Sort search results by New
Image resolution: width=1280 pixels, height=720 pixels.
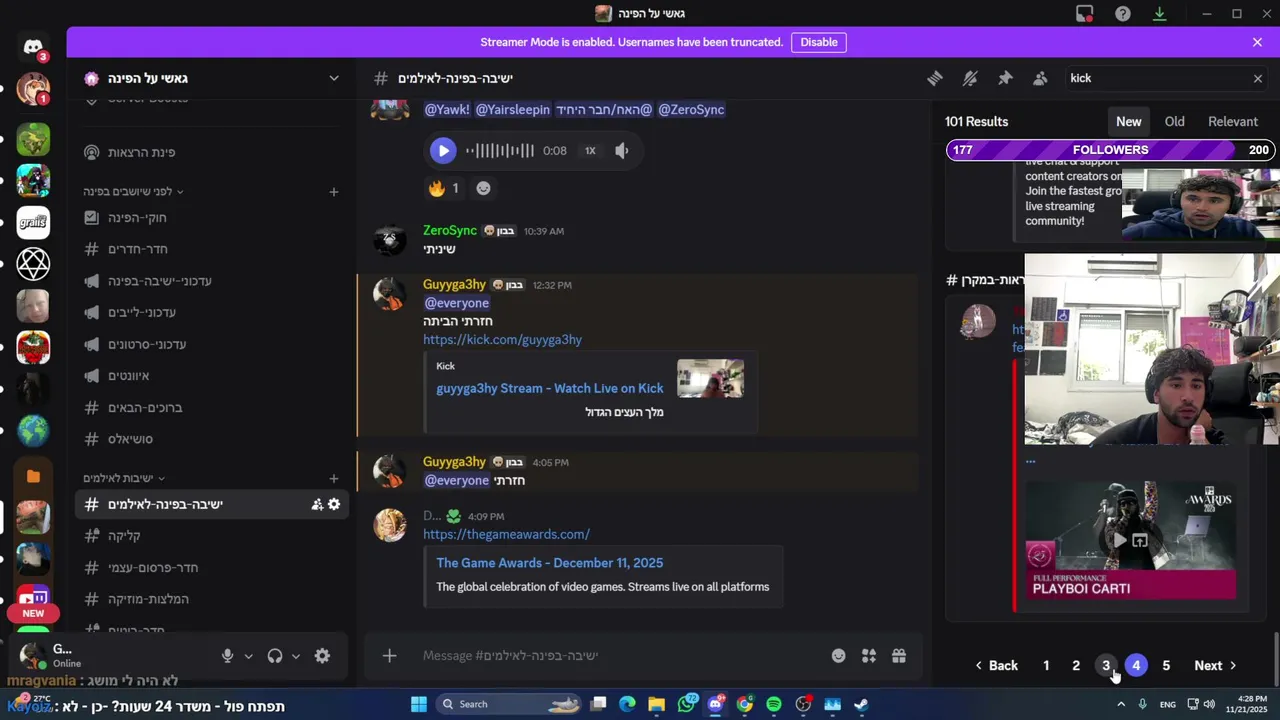click(1129, 121)
